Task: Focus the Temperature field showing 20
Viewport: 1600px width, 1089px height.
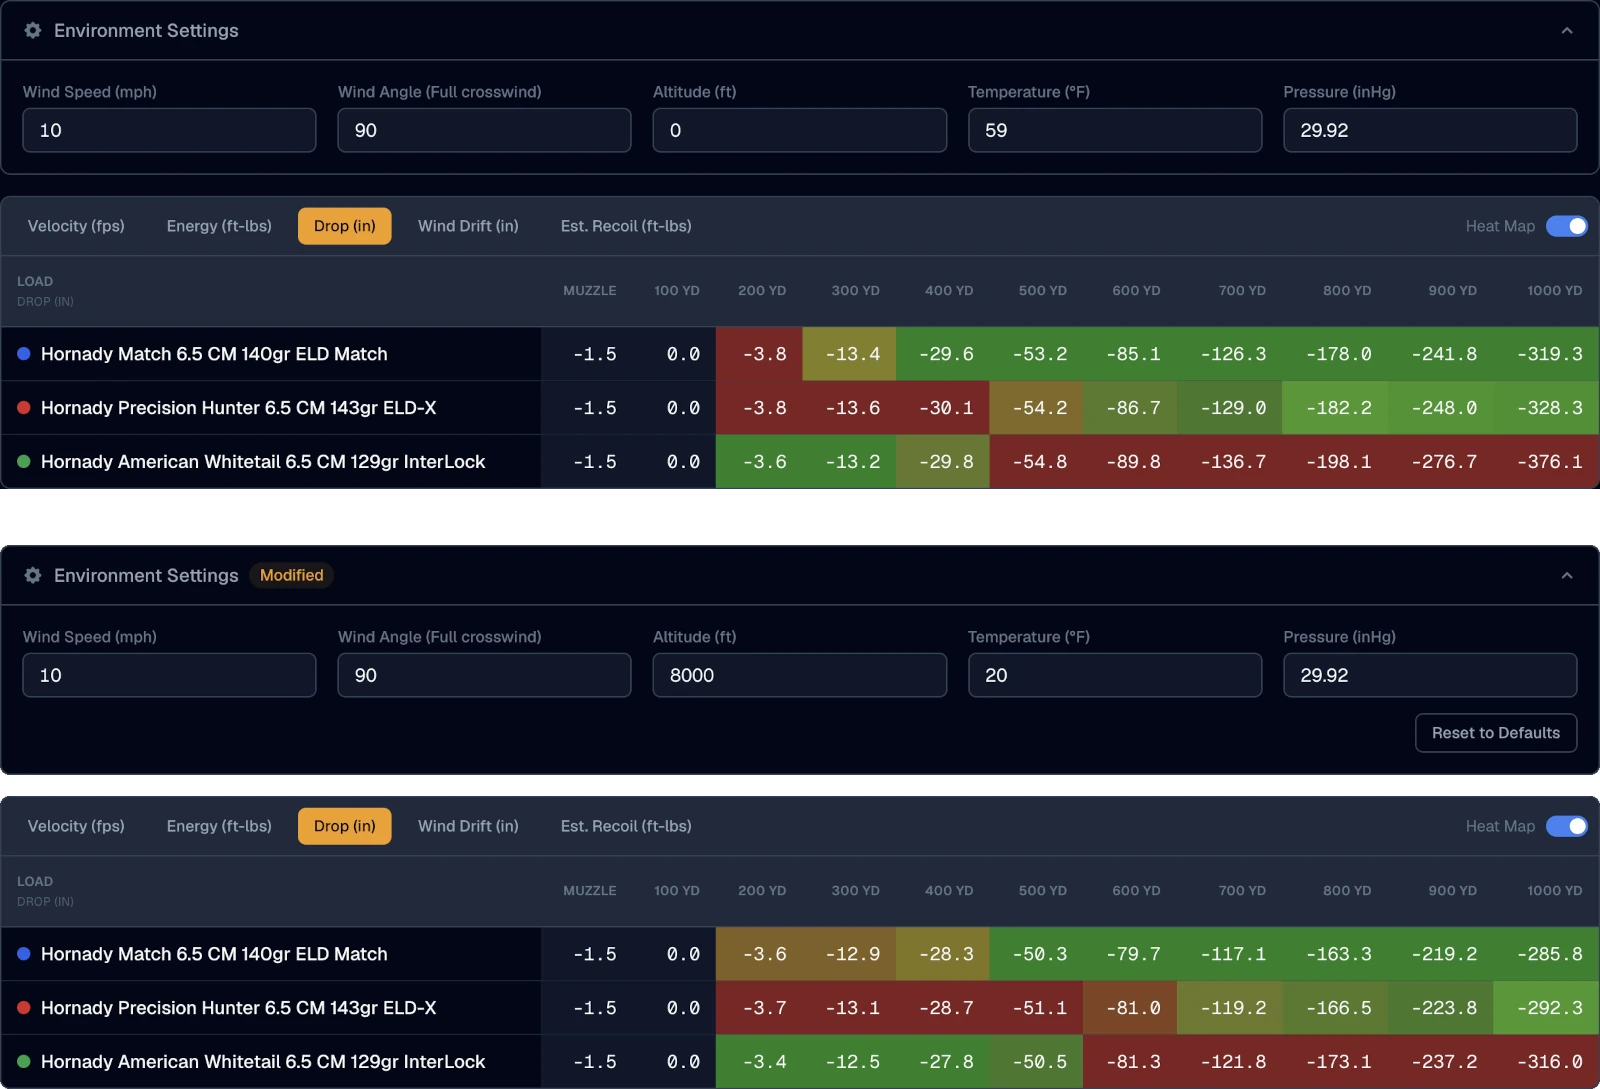Action: 1115,675
